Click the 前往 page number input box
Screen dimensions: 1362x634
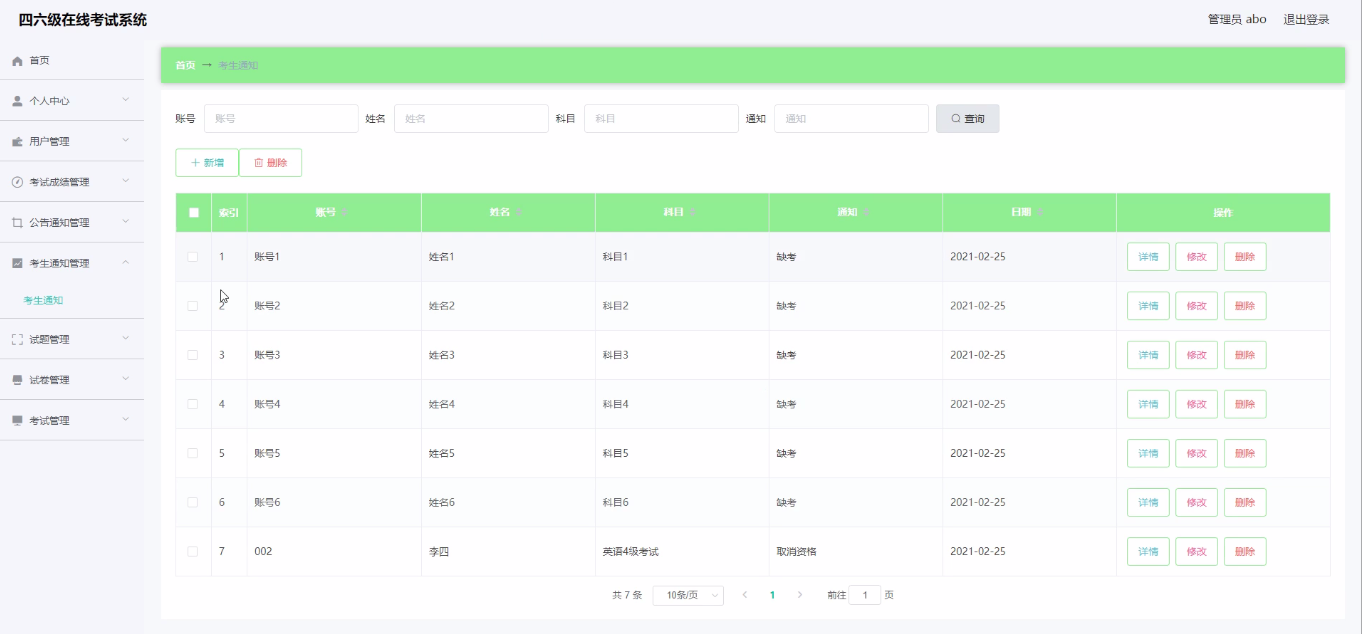click(x=865, y=595)
